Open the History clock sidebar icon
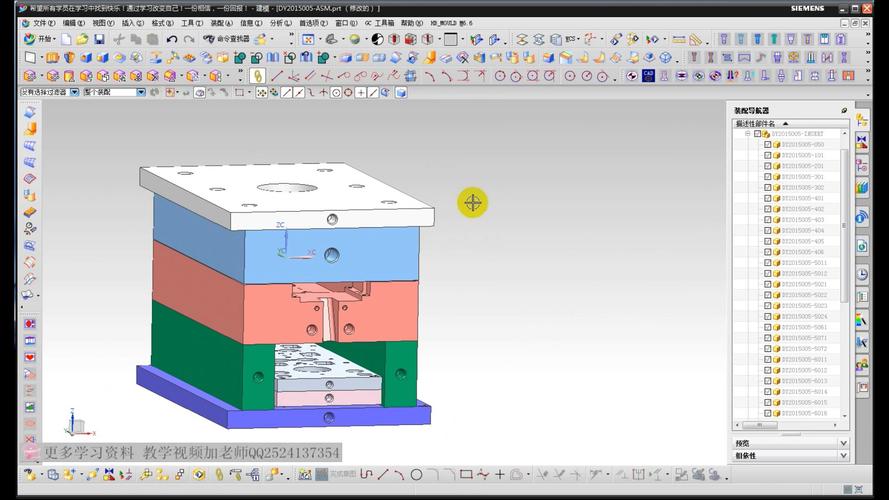The image size is (889, 500). [862, 275]
